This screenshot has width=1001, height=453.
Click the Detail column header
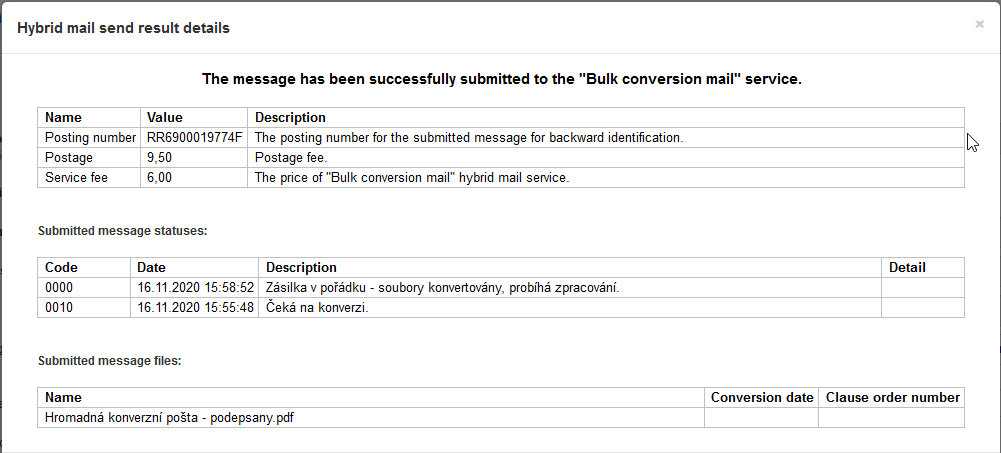(907, 268)
